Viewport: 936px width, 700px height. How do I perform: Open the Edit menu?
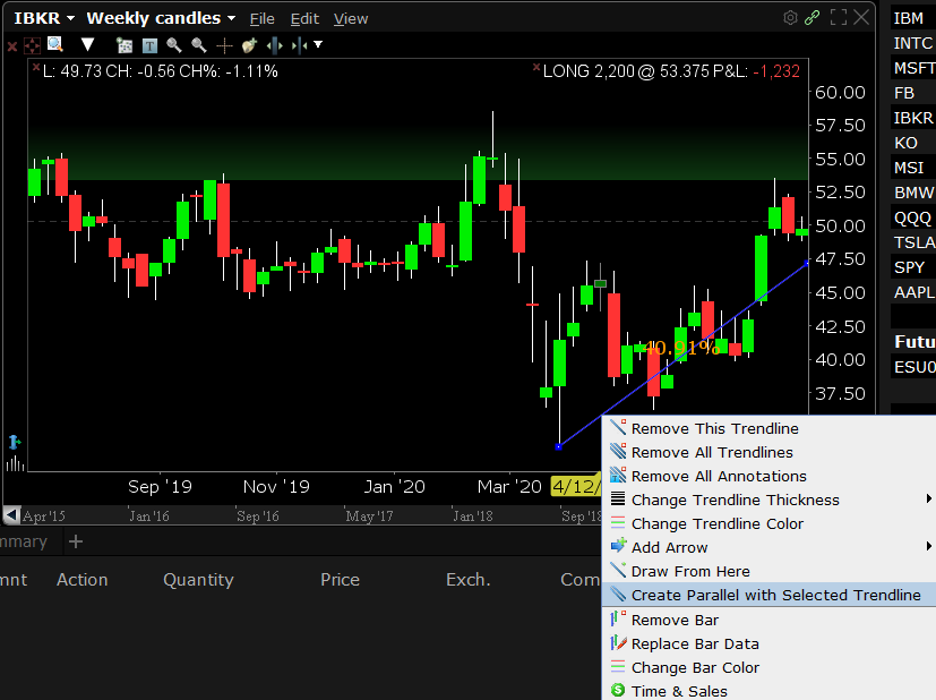point(304,19)
